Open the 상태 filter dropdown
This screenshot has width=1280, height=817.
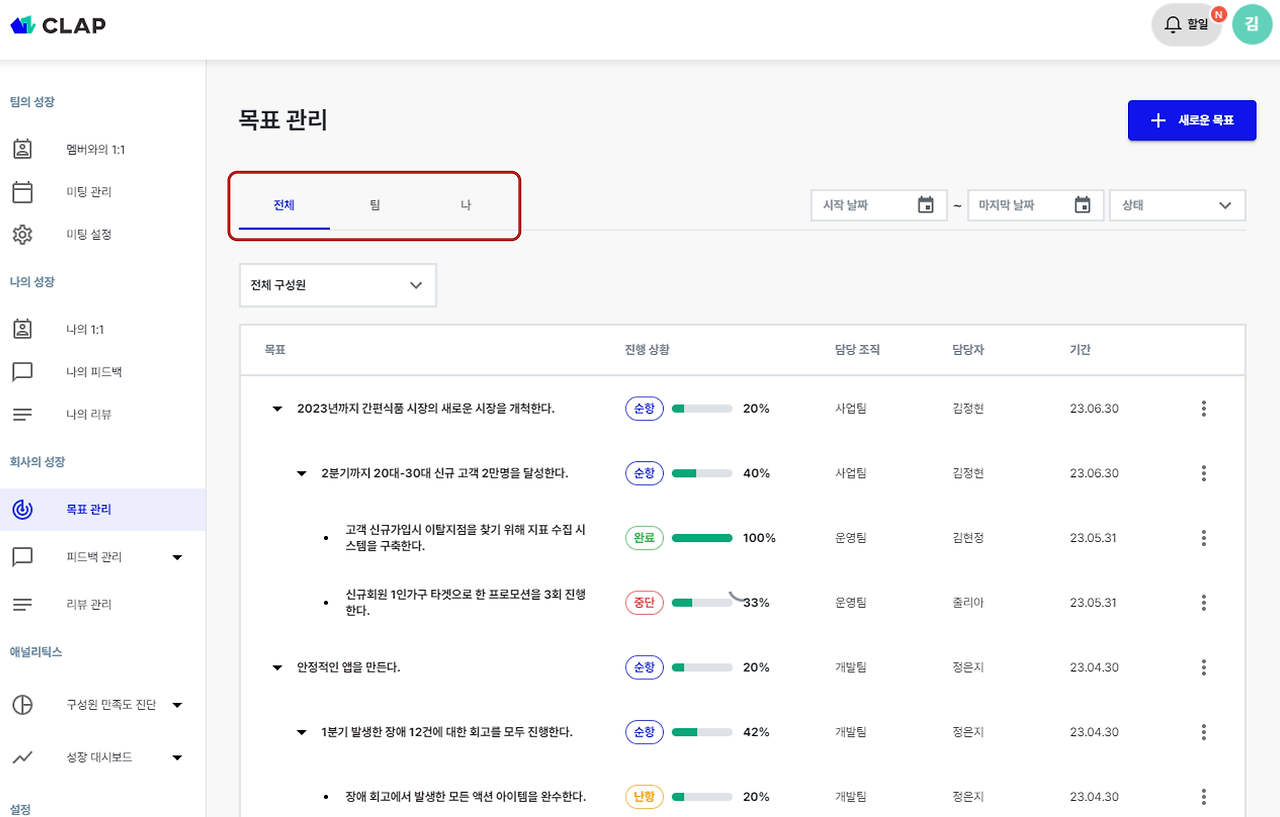pos(1177,205)
